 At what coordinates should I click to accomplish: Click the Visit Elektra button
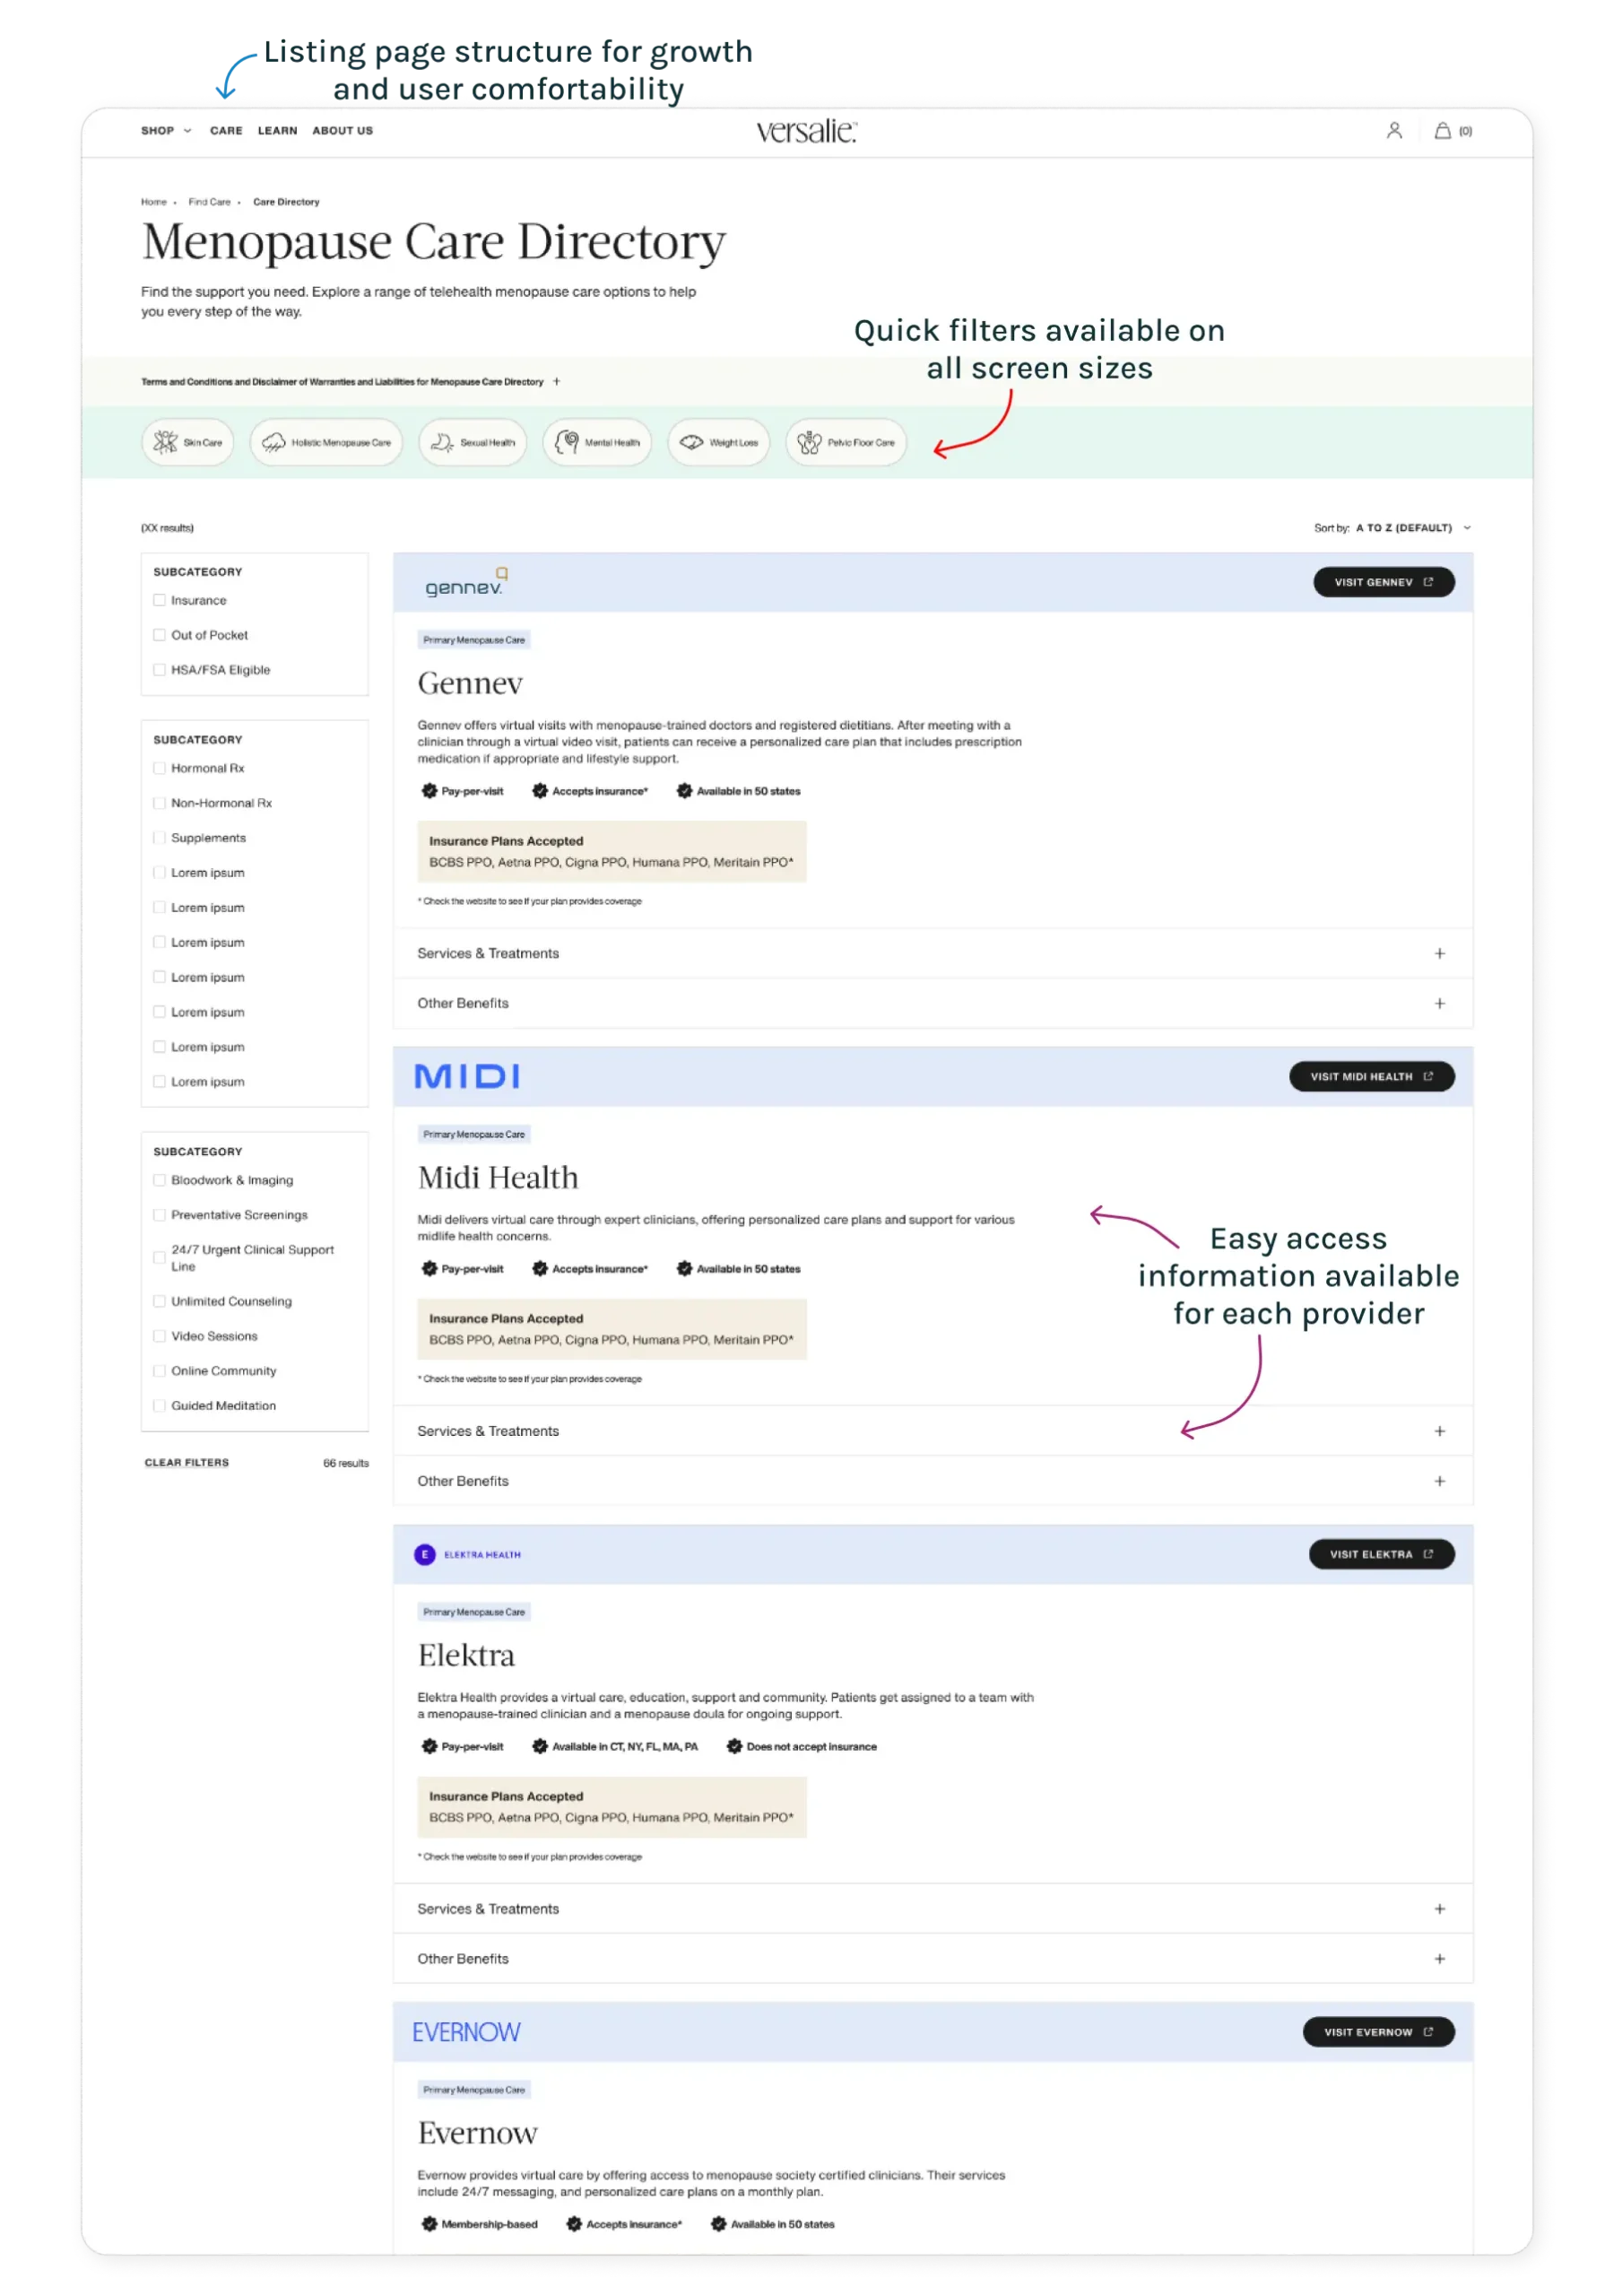(x=1381, y=1554)
